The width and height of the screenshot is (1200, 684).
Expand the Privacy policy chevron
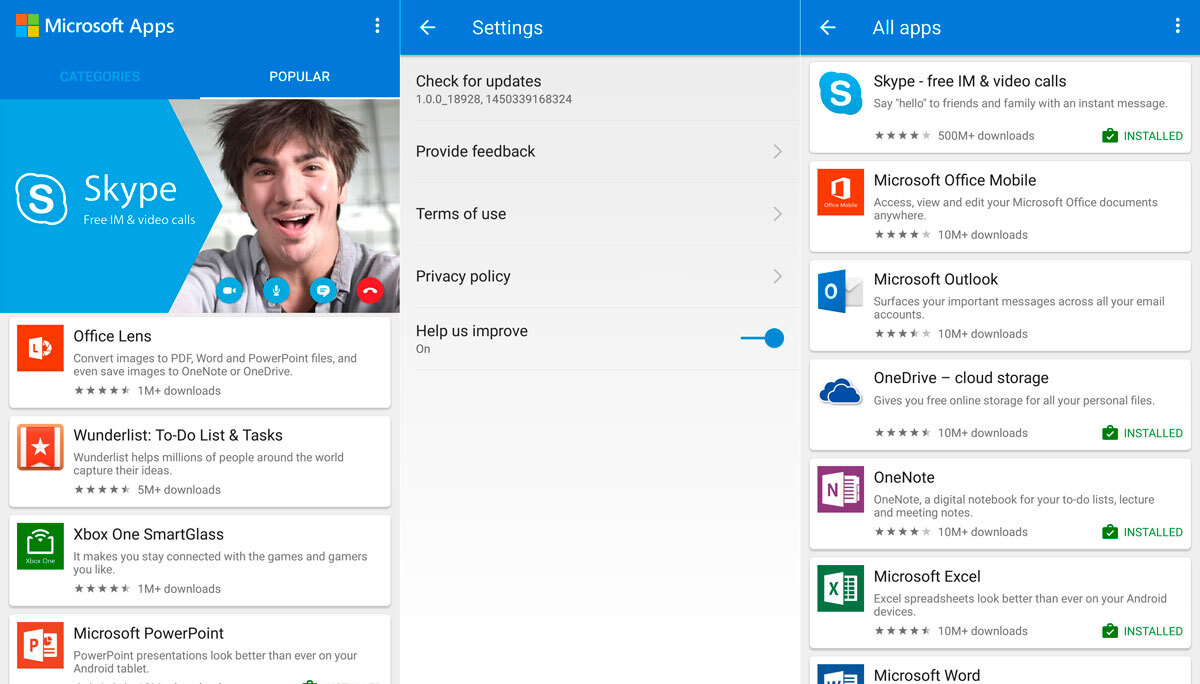click(777, 277)
